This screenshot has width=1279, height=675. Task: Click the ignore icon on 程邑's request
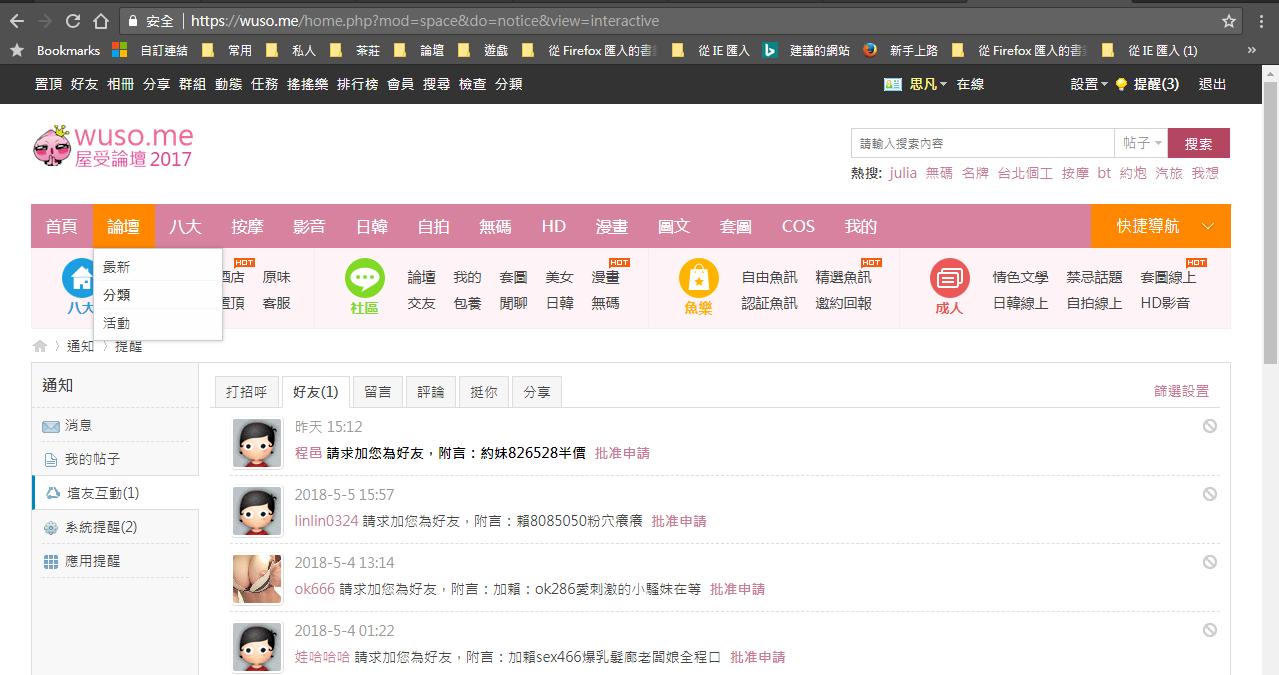(x=1209, y=427)
